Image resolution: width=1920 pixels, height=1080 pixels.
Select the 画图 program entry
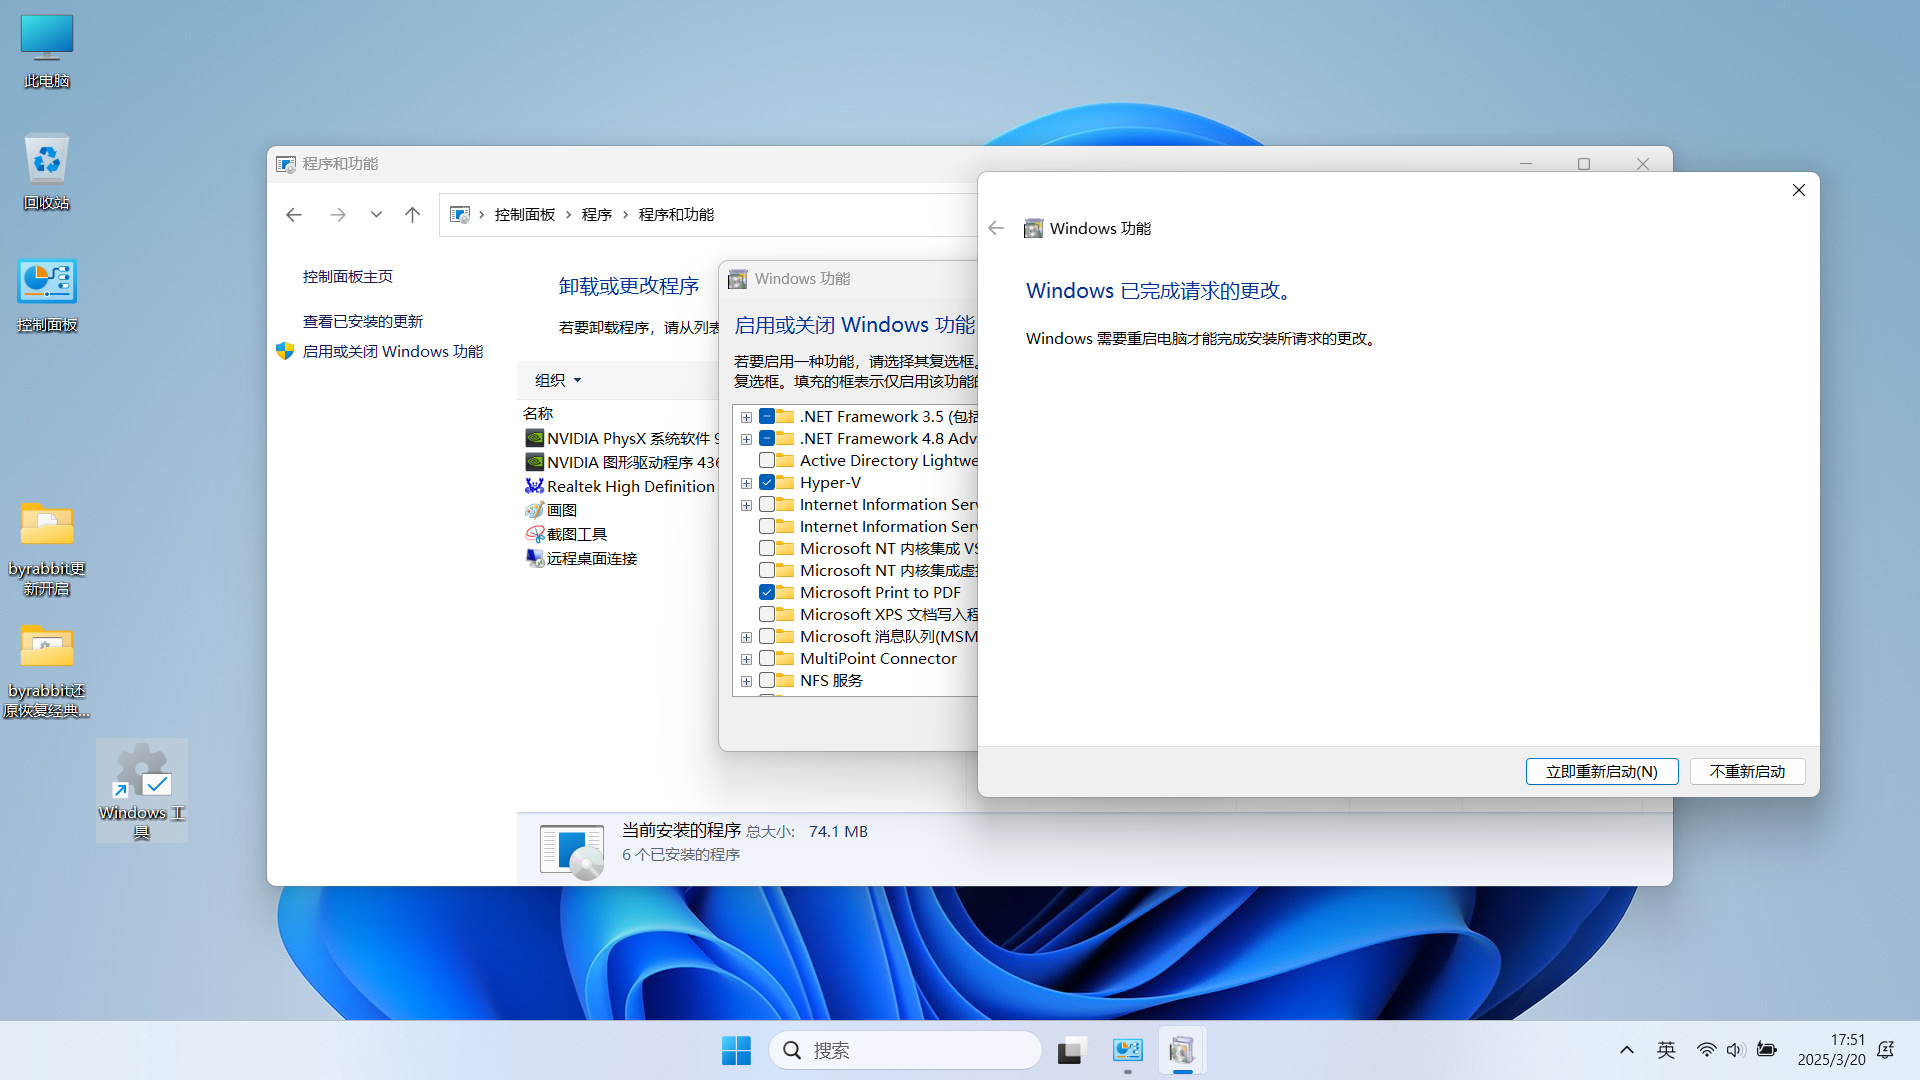click(552, 510)
